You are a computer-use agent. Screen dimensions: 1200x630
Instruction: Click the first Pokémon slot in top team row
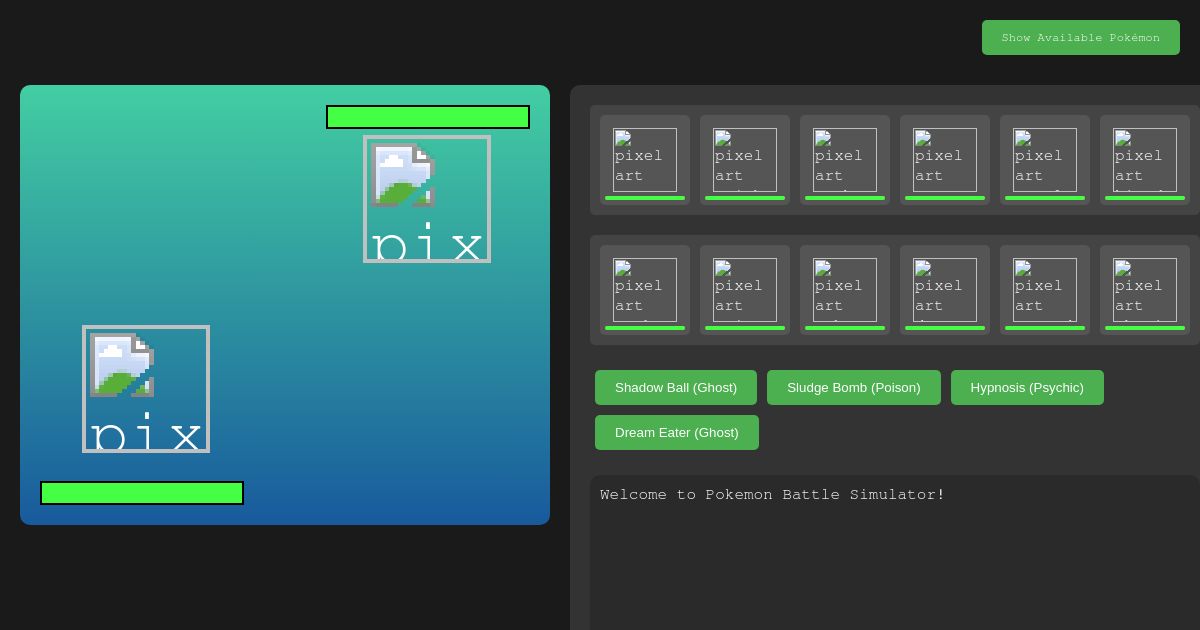click(645, 160)
